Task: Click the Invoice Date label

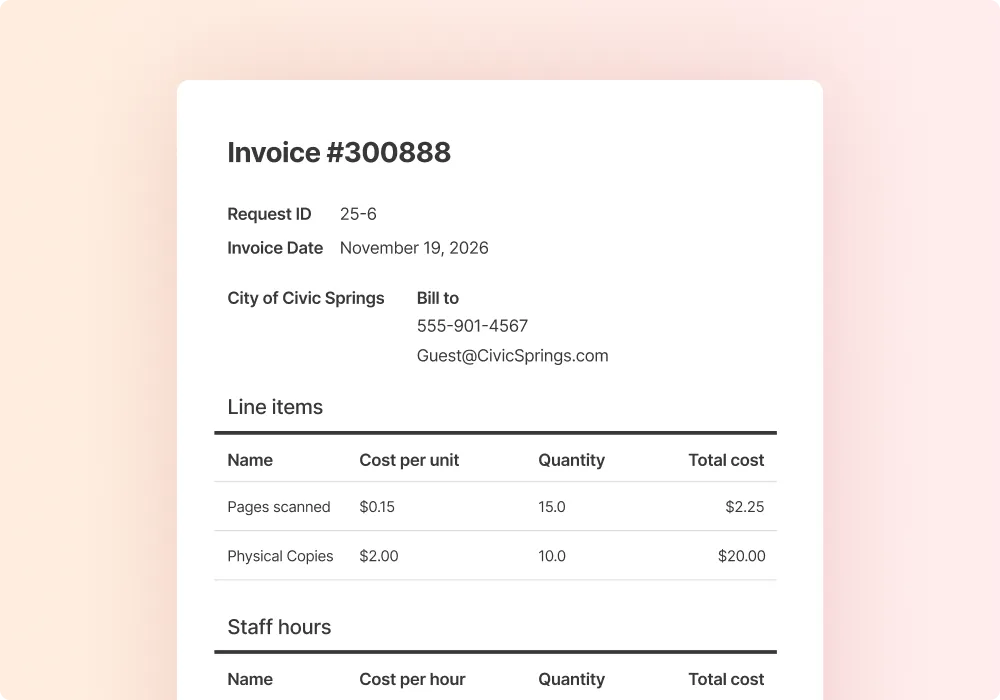Action: point(275,248)
